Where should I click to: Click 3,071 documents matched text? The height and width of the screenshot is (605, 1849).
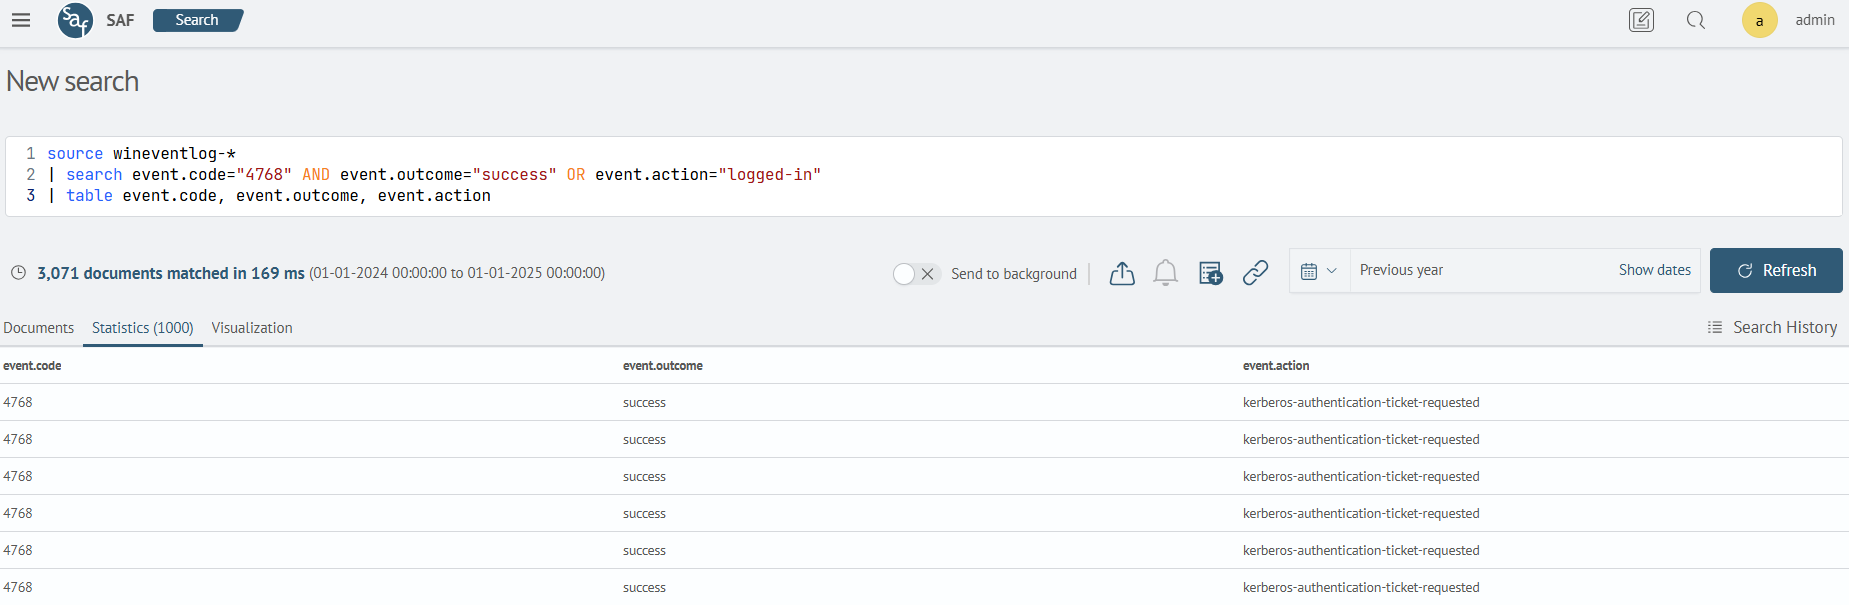tap(171, 273)
